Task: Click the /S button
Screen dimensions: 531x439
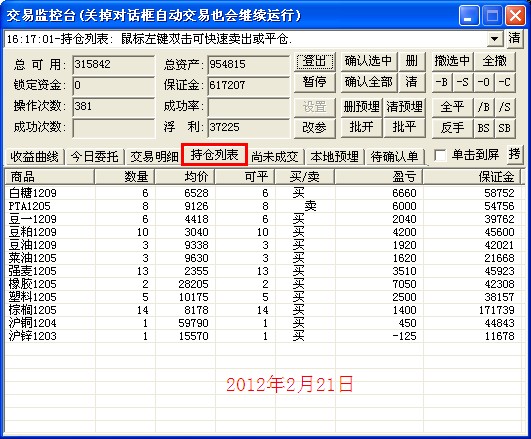Action: 505,107
